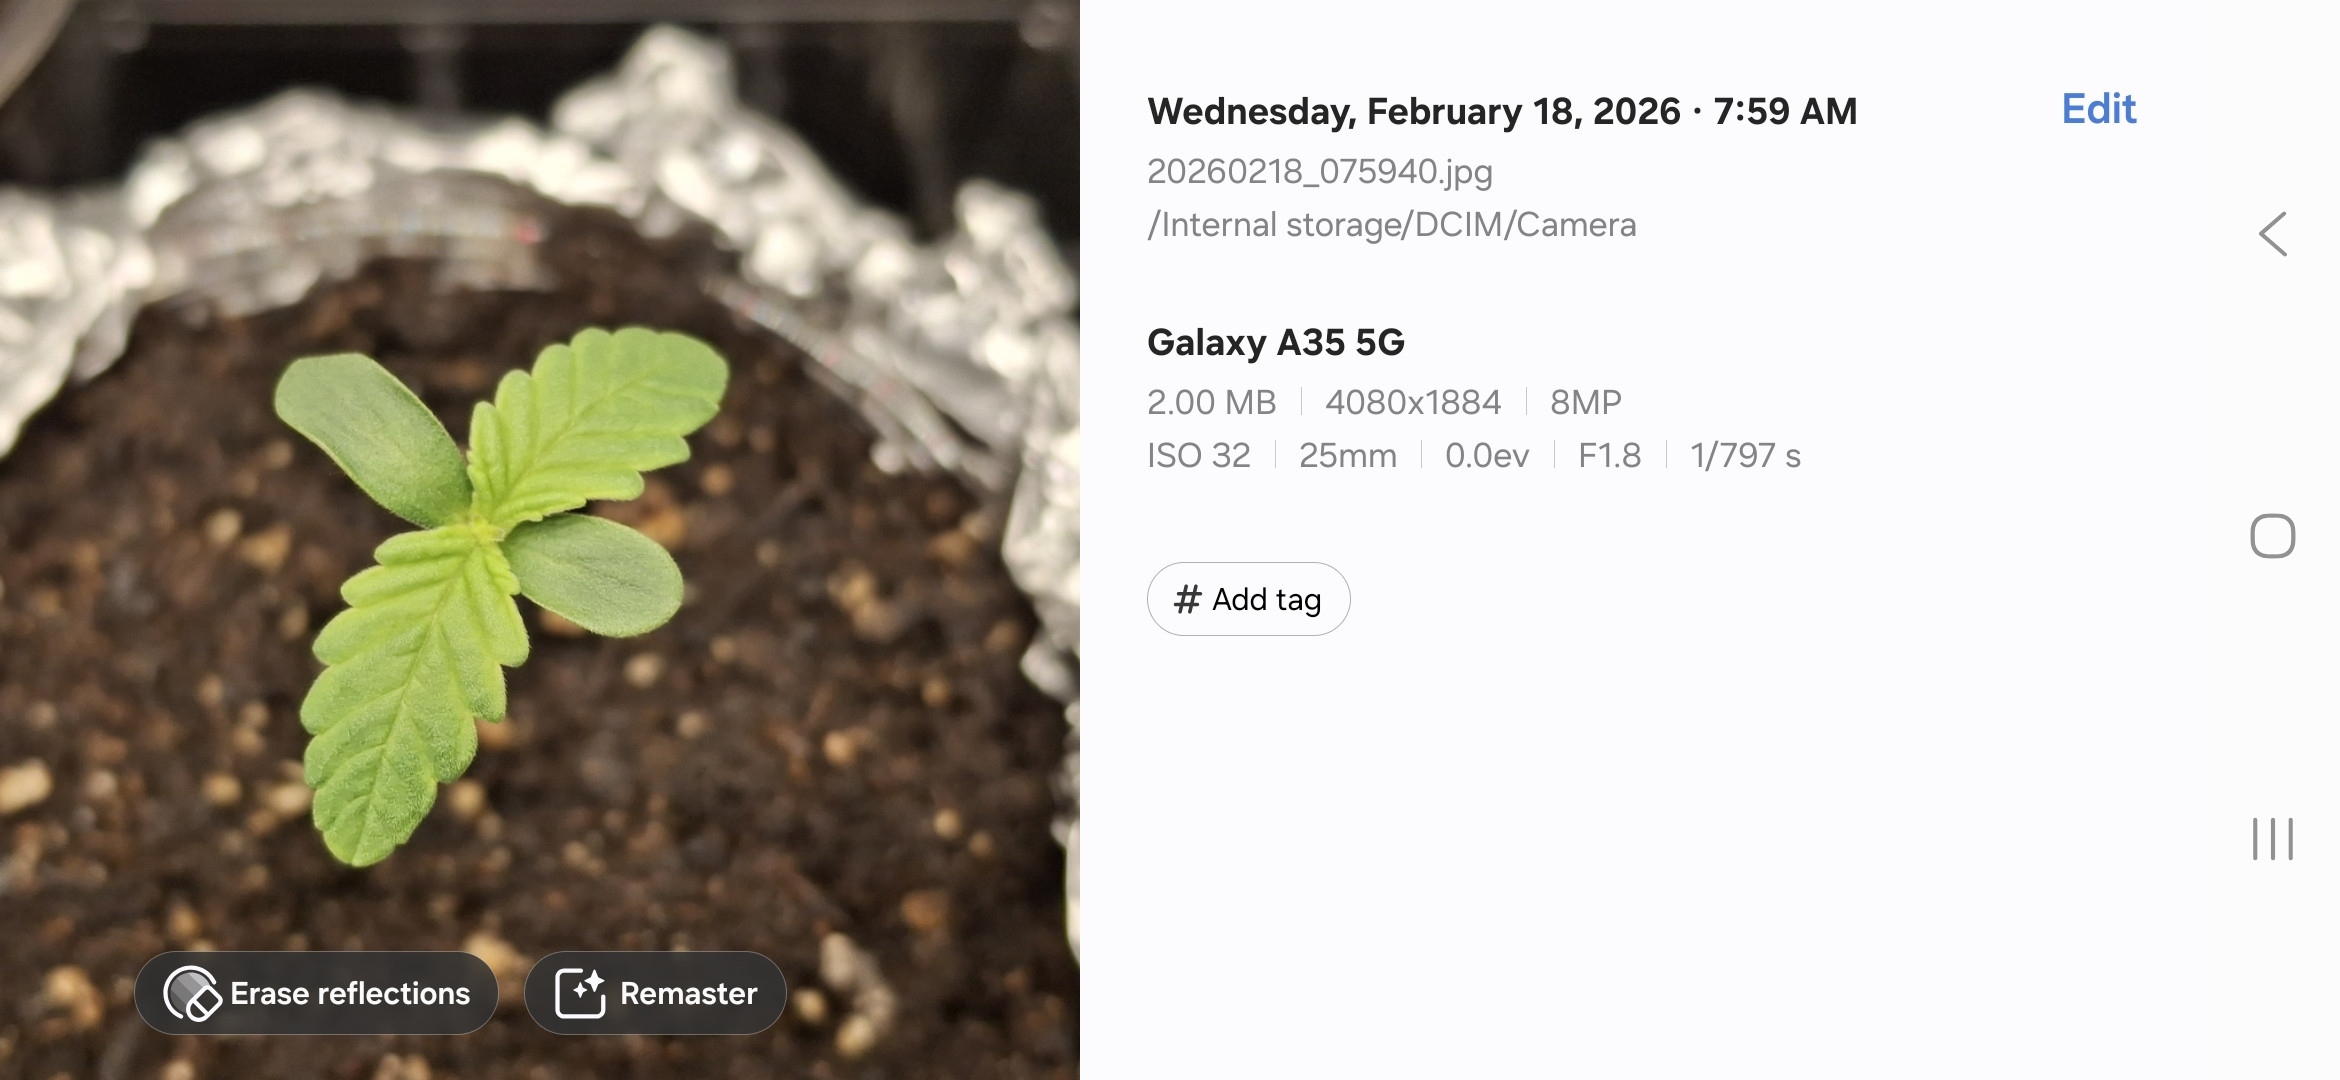Tap the /Internal storage/DCIM/Camera path

click(x=1391, y=225)
